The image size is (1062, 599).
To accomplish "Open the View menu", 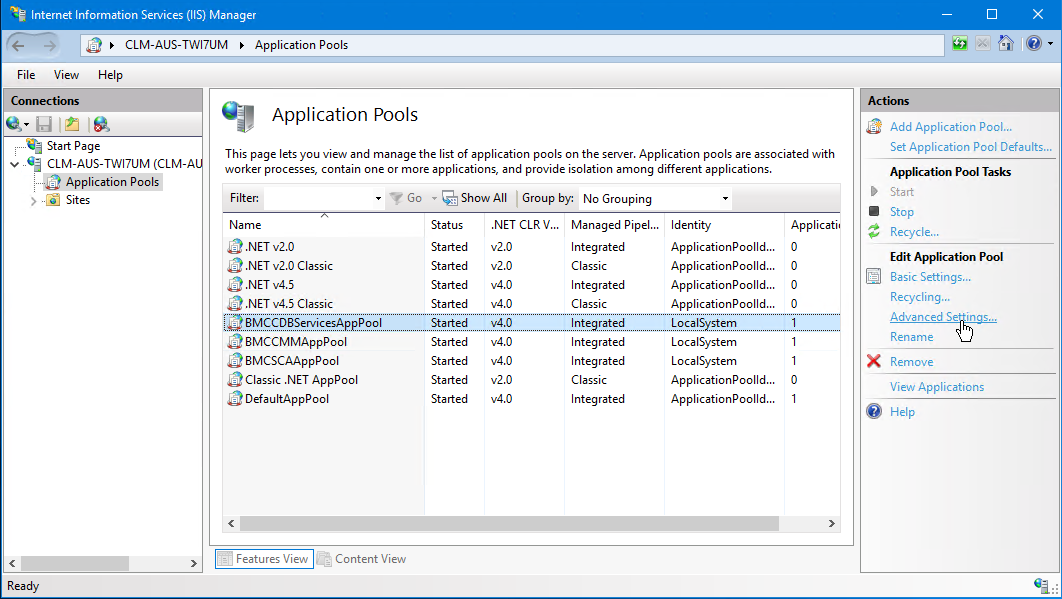I will [x=66, y=75].
